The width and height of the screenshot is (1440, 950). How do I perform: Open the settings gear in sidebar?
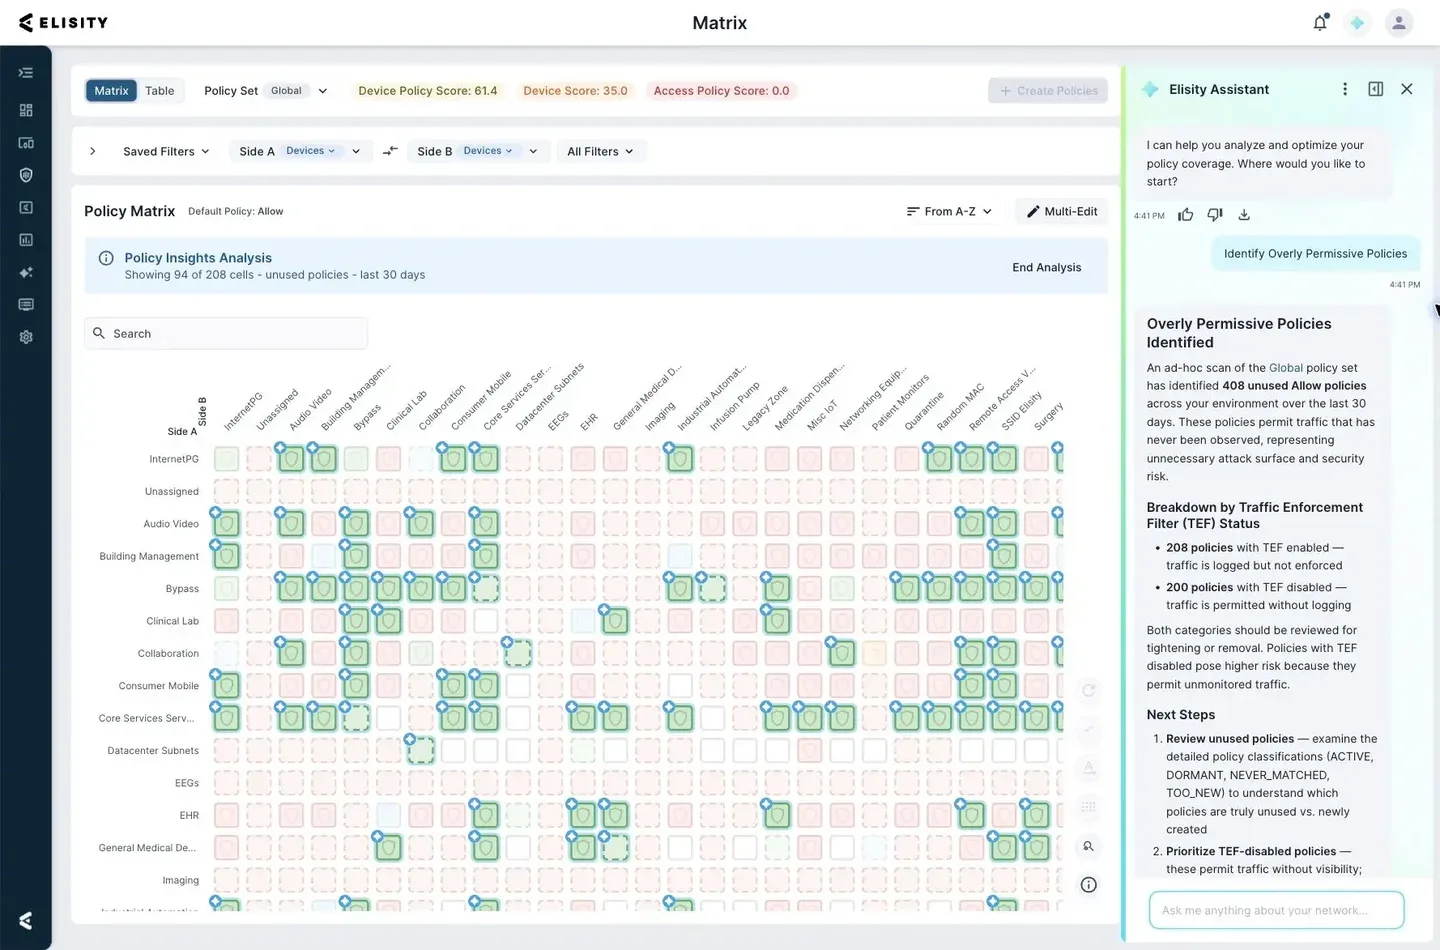point(26,337)
